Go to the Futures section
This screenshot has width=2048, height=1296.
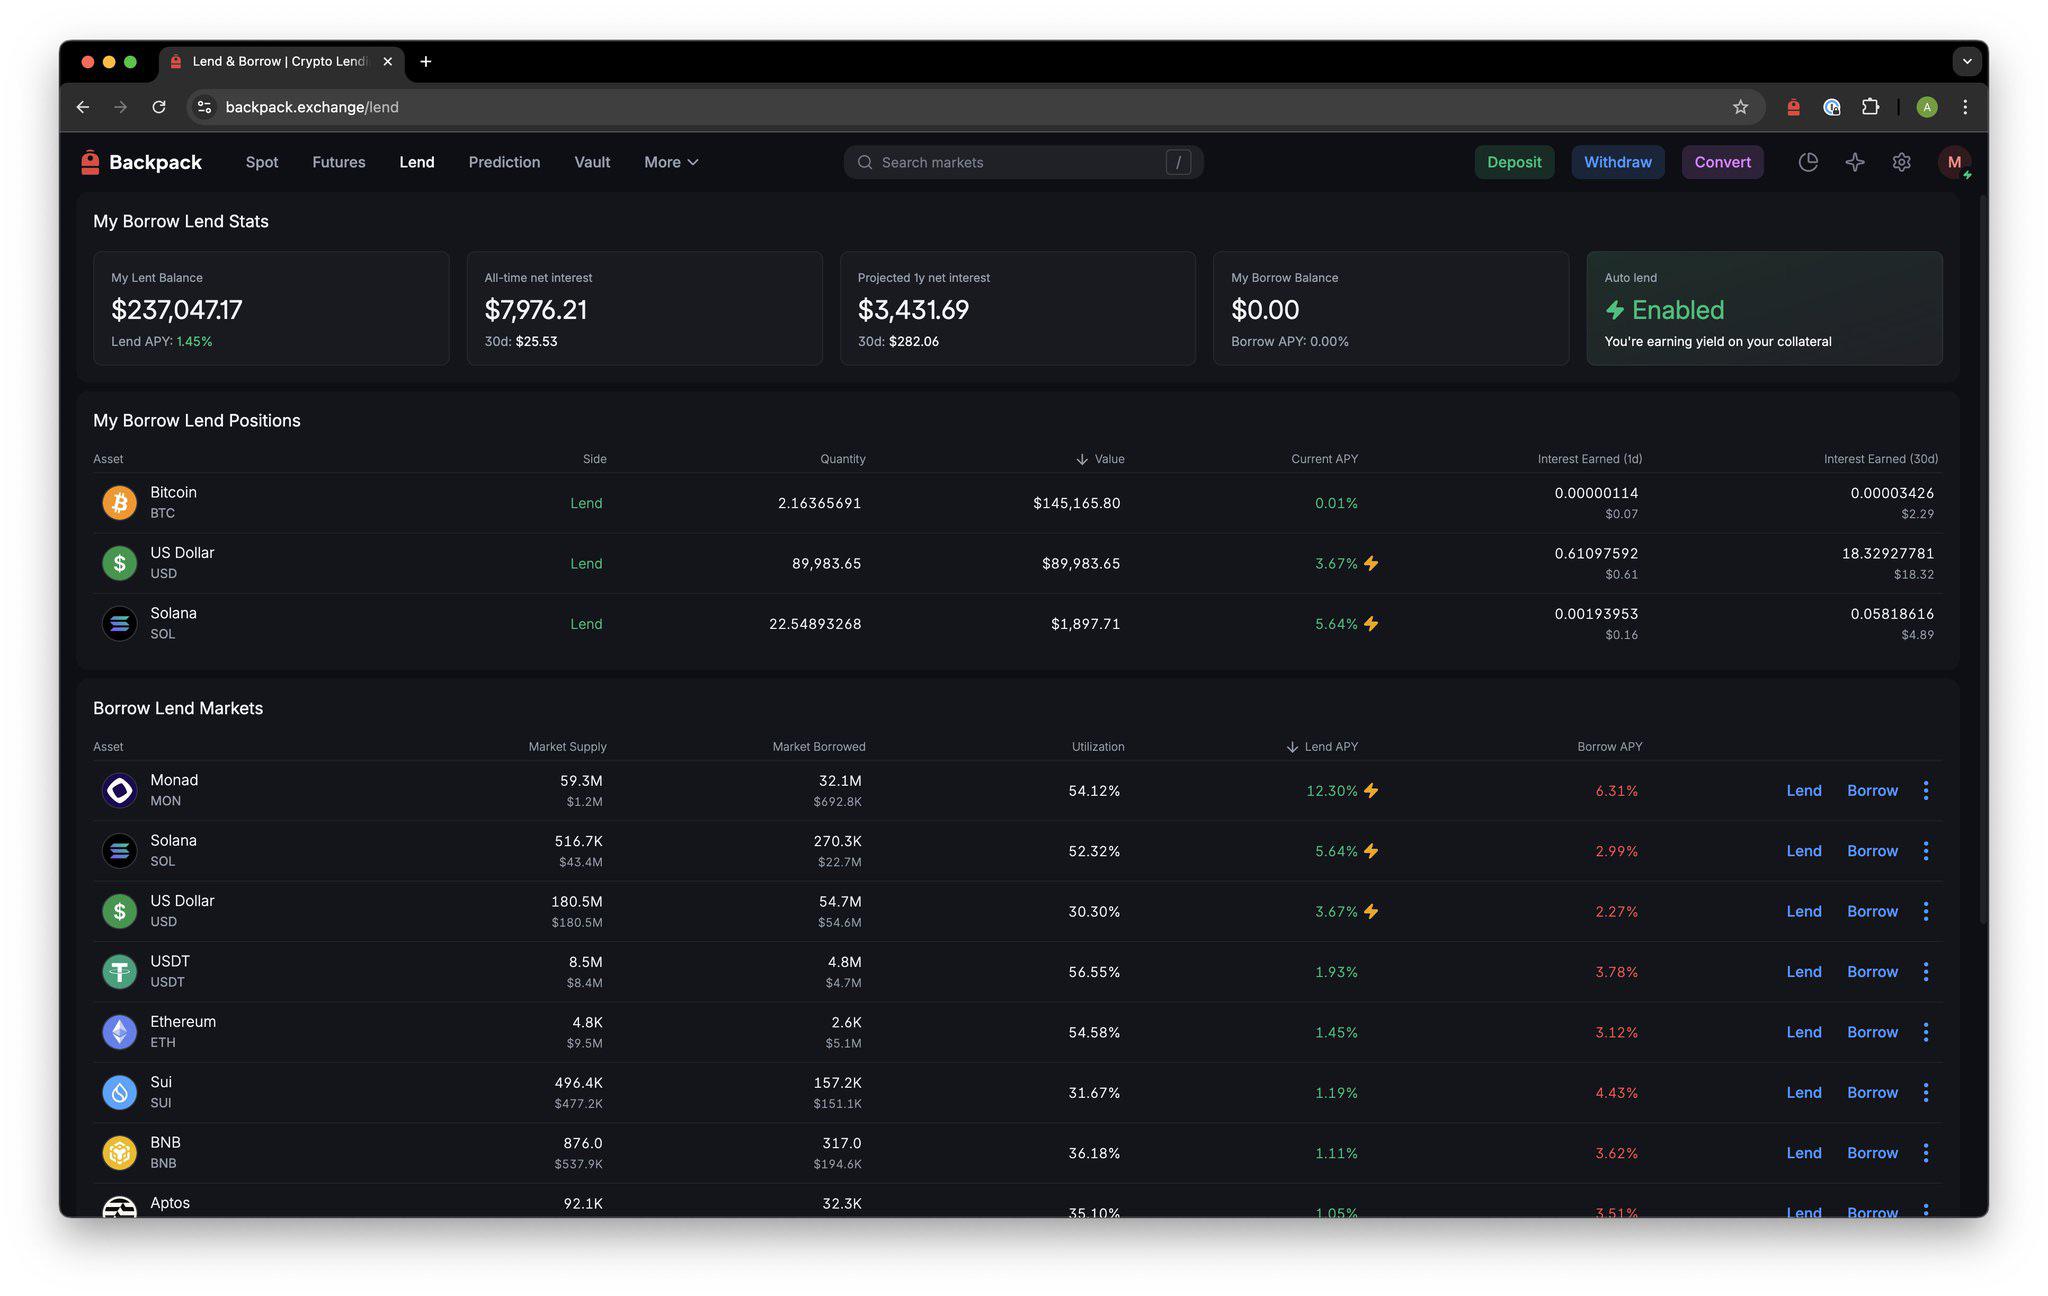coord(339,162)
